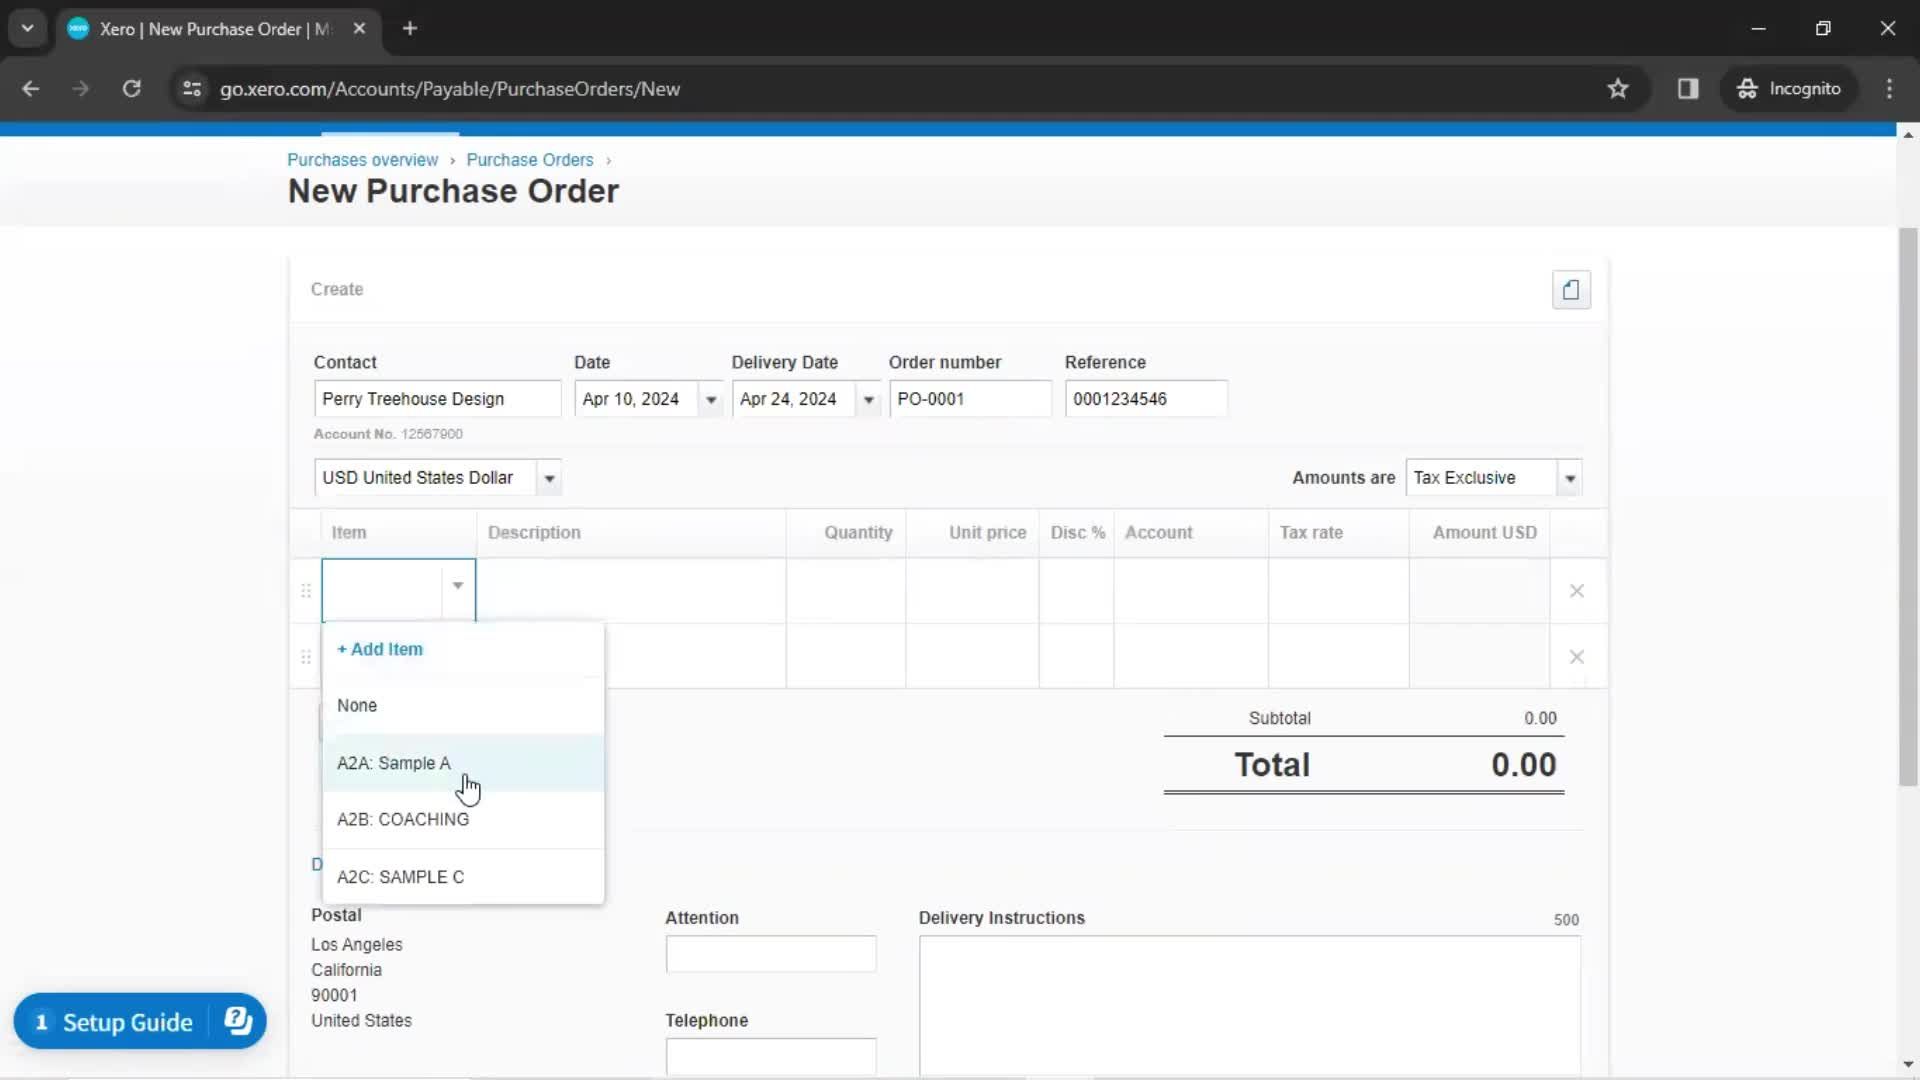1920x1080 pixels.
Task: Click the page vertical scrollbar thumb
Action: (1908, 506)
